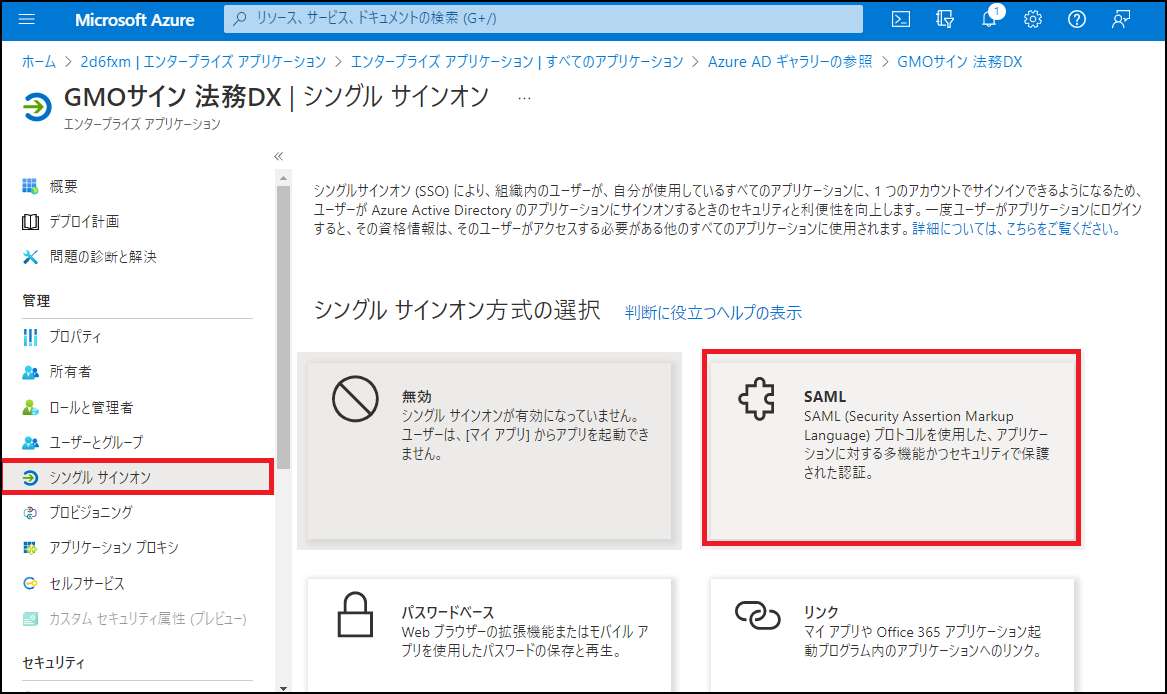
Task: Click the プロビジョニング sync icon
Action: (x=30, y=512)
